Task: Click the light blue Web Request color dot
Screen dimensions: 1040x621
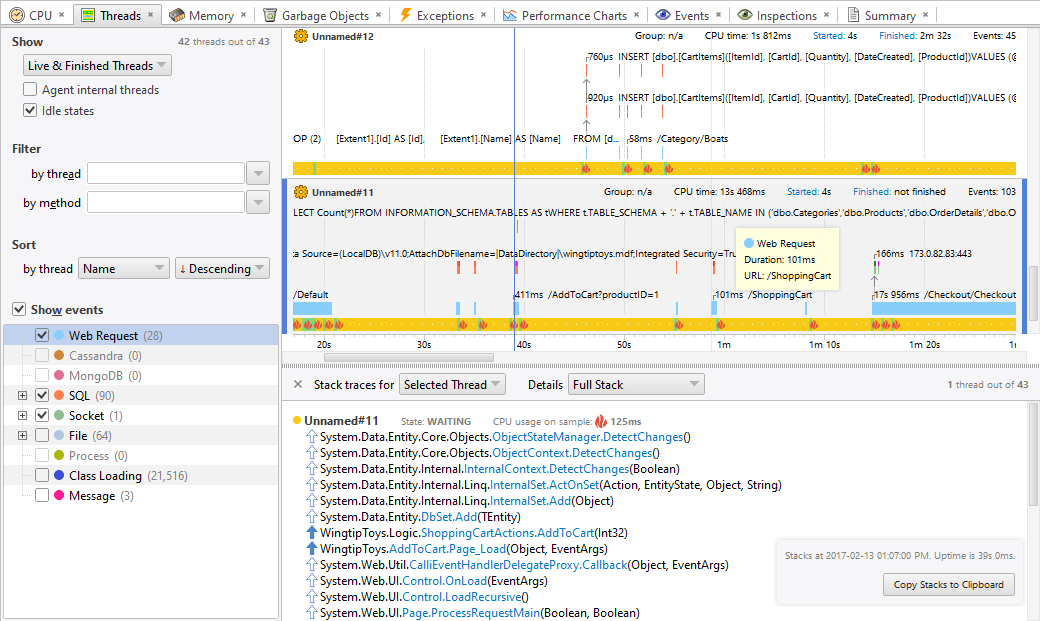Action: (x=59, y=335)
